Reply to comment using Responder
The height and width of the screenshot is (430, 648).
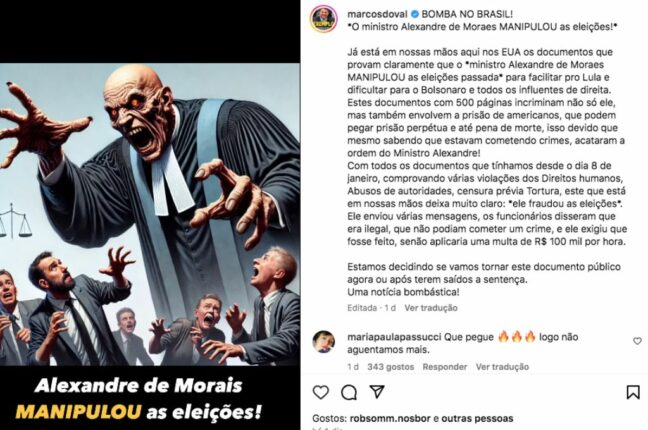(445, 367)
